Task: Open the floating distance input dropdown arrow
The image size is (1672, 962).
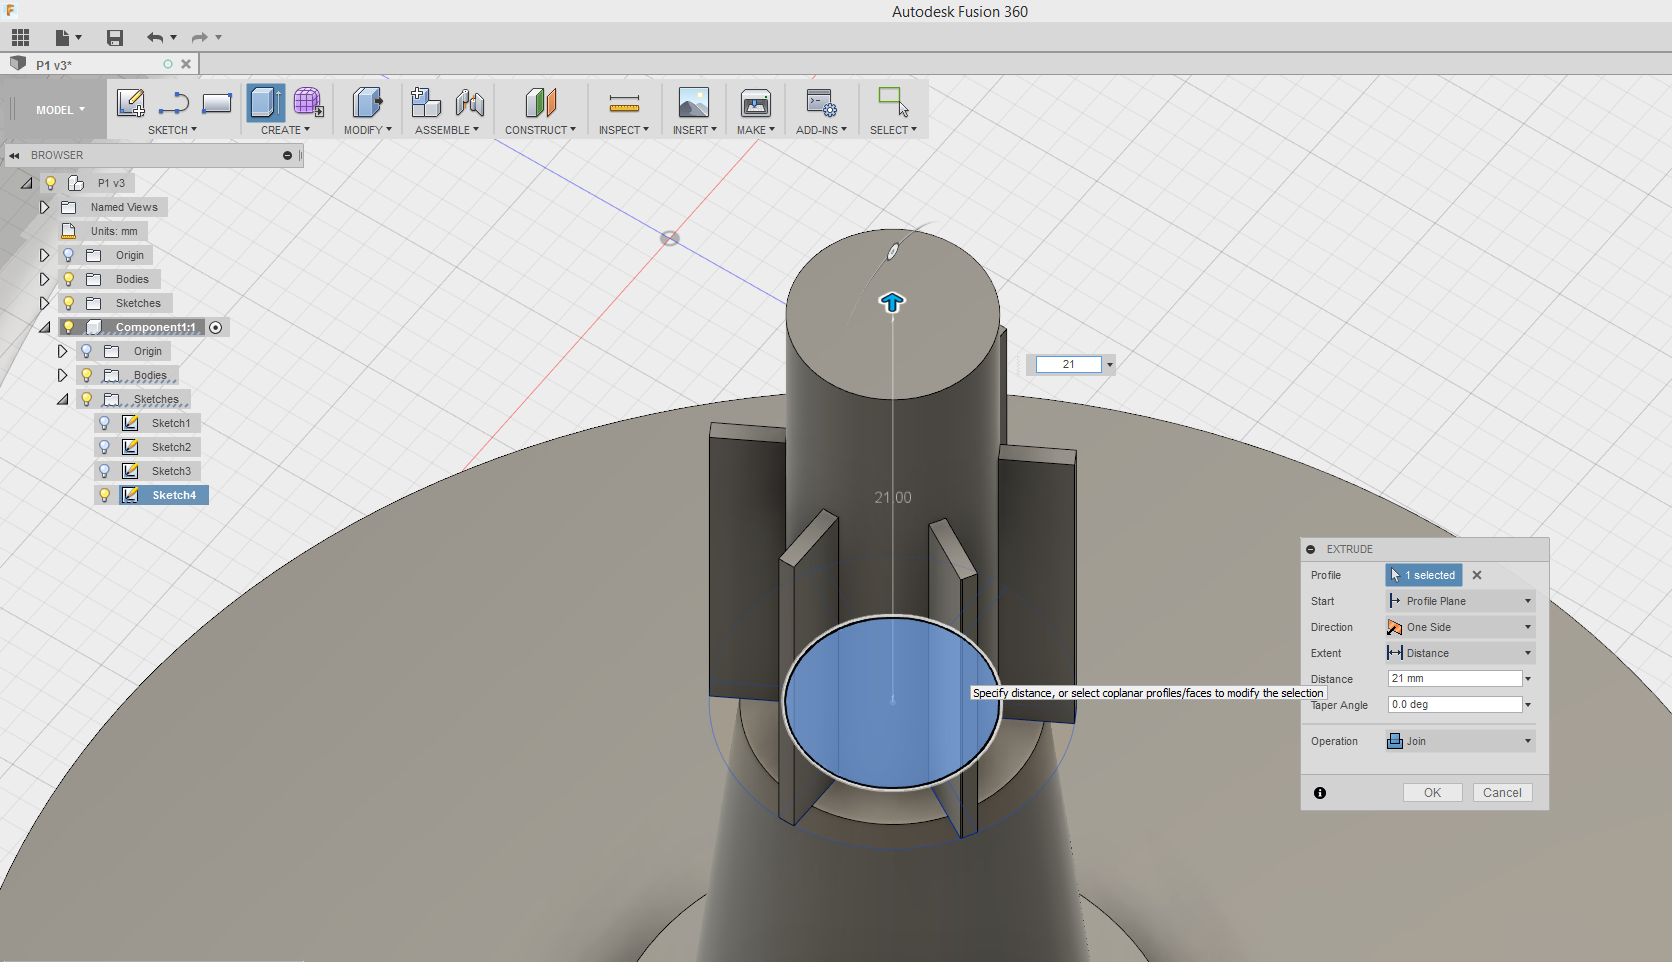Action: tap(1109, 365)
